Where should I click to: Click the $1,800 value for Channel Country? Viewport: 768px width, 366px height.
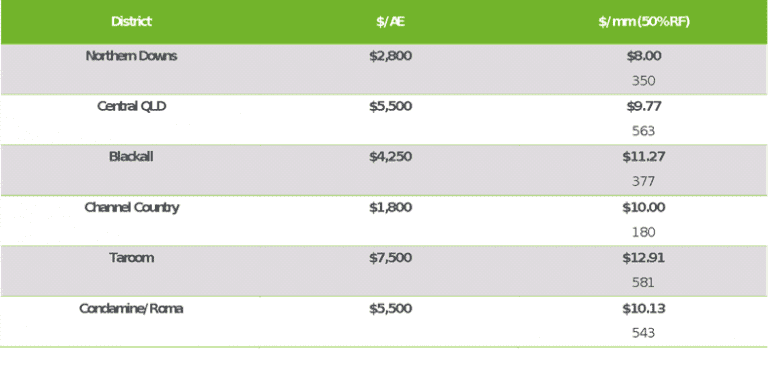click(390, 207)
